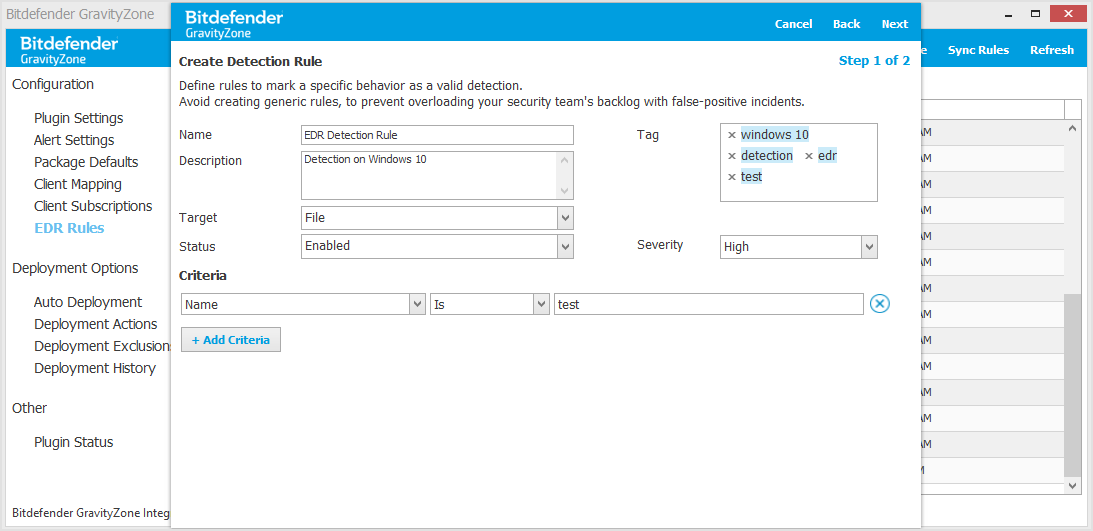Open Plugin Settings in the sidebar
Screen dimensions: 1093x531
78,118
